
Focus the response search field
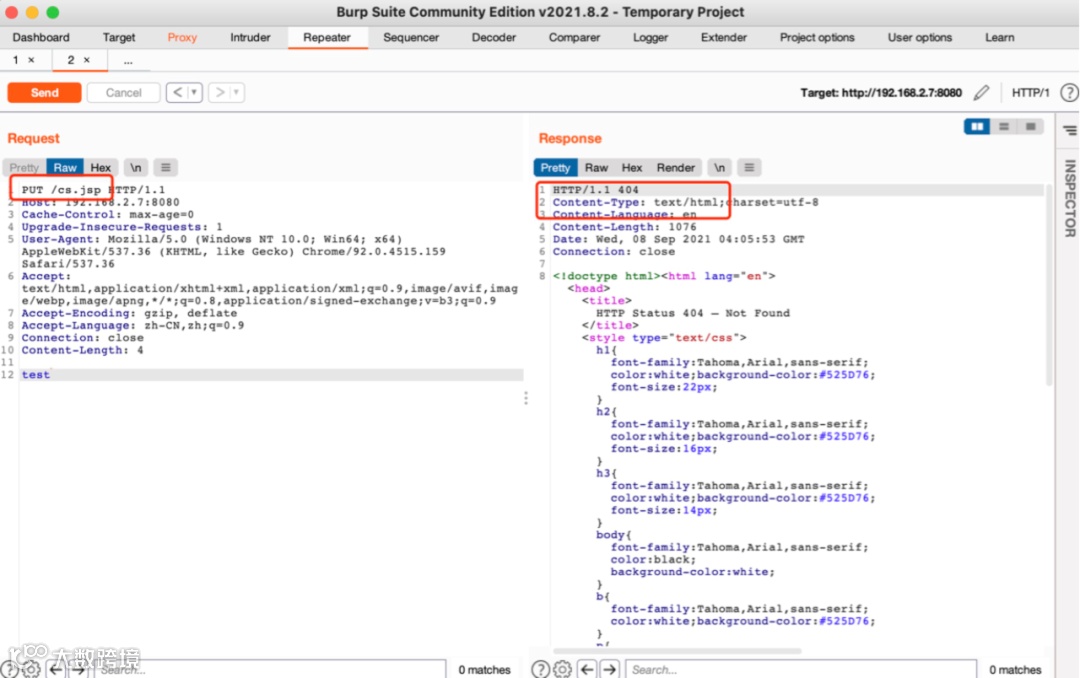coord(801,669)
